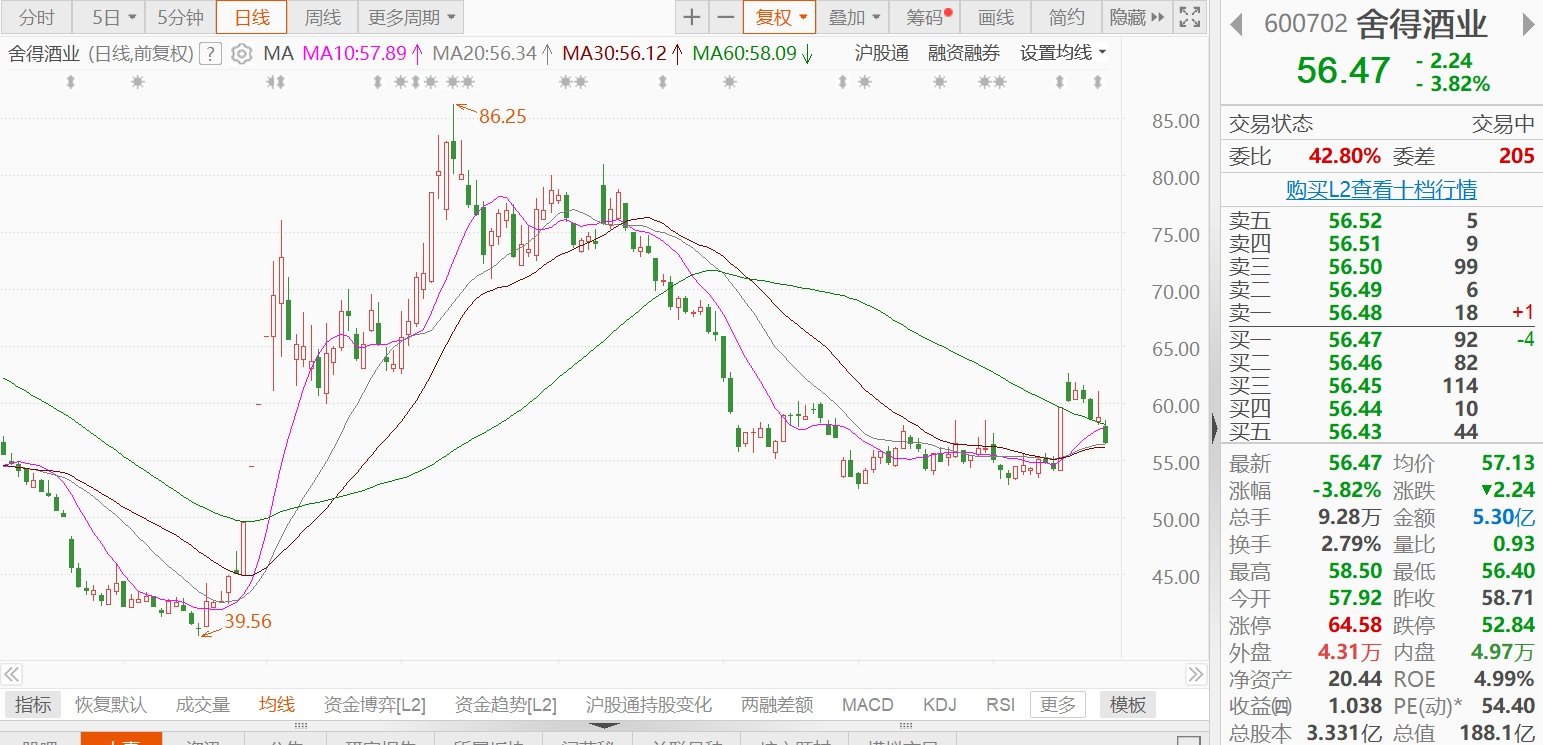Collapse bottom panel with triangle handle

click(606, 725)
